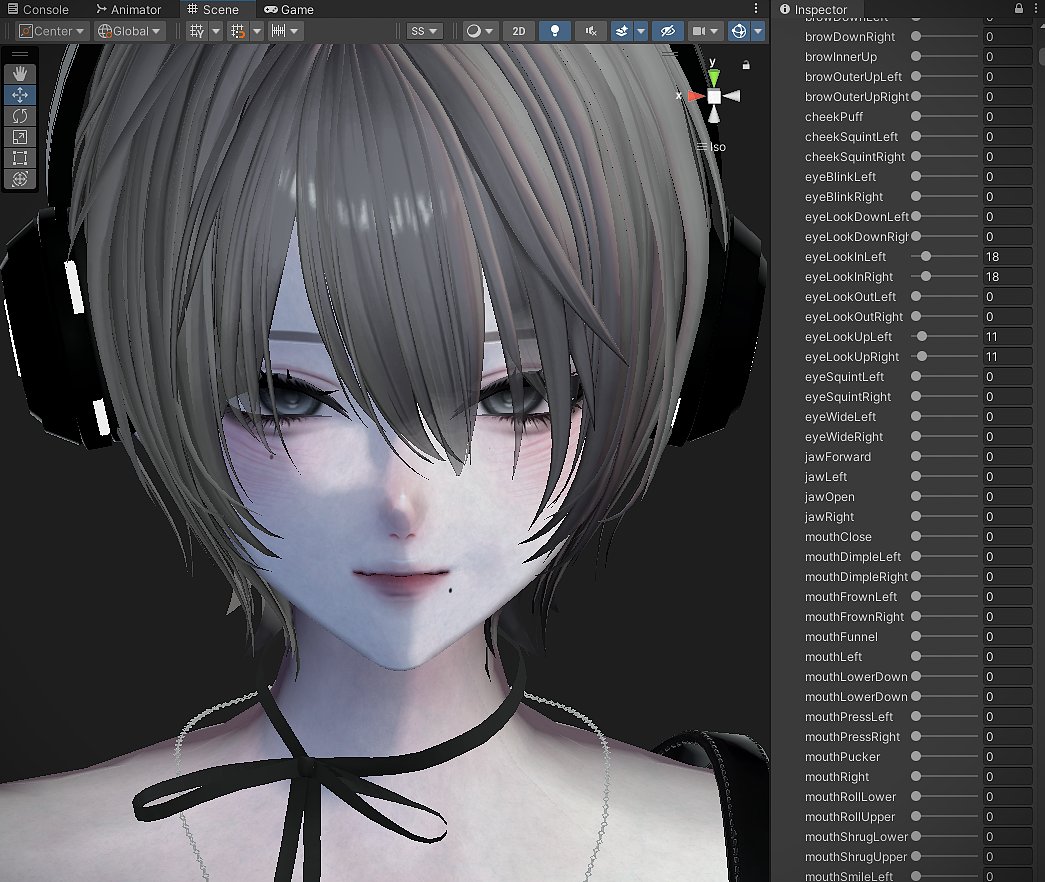Viewport: 1045px width, 882px height.
Task: Click the jawForward label
Action: click(838, 457)
